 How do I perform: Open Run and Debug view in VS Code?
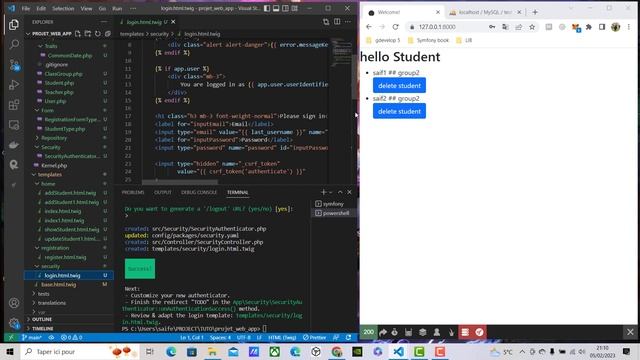click(x=14, y=84)
